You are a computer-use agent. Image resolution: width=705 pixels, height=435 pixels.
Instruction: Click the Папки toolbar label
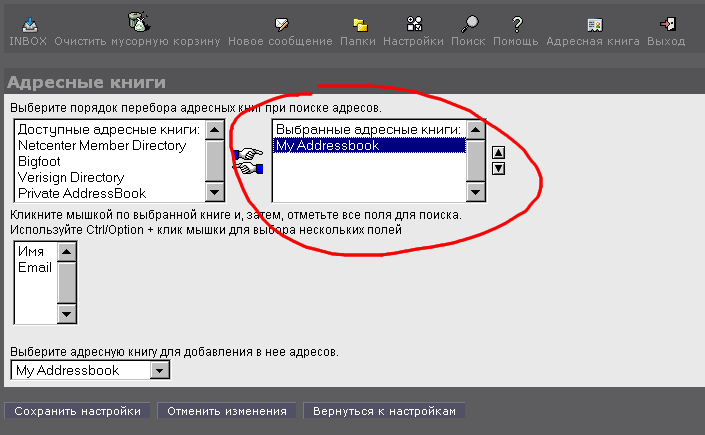[357, 41]
